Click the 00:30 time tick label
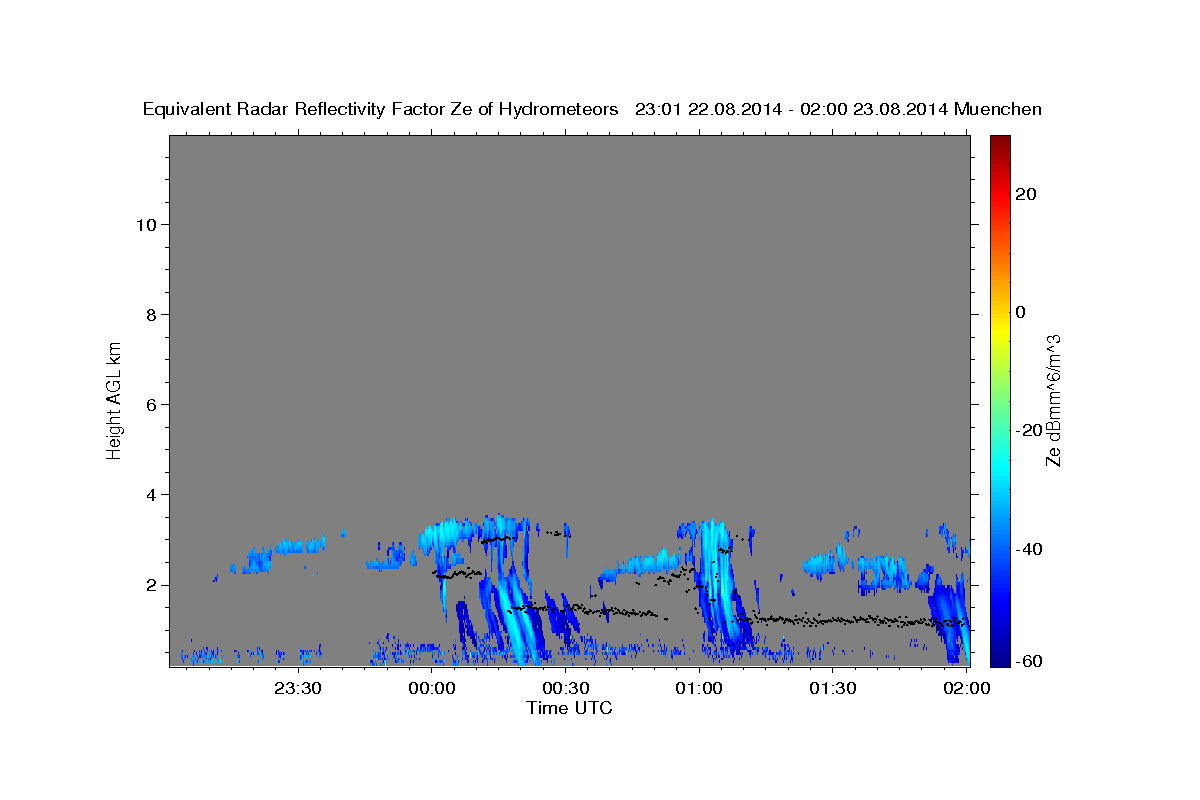Screen dimensions: 1200x800 565,688
